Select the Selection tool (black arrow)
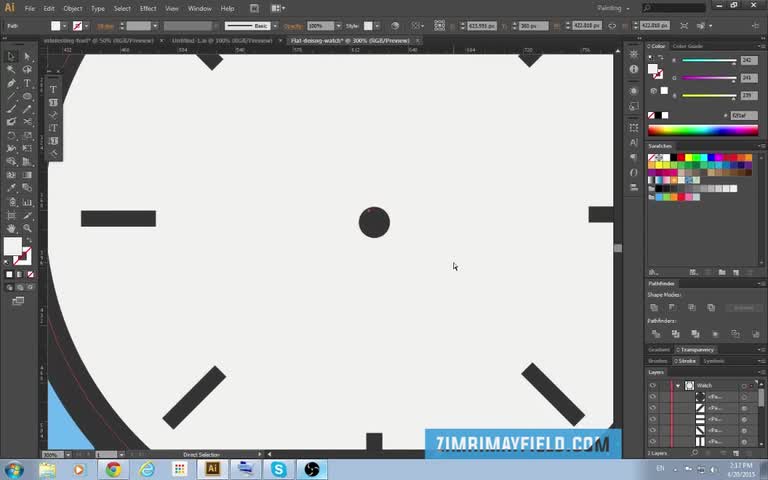Screen dimensions: 768x480 click(11, 56)
